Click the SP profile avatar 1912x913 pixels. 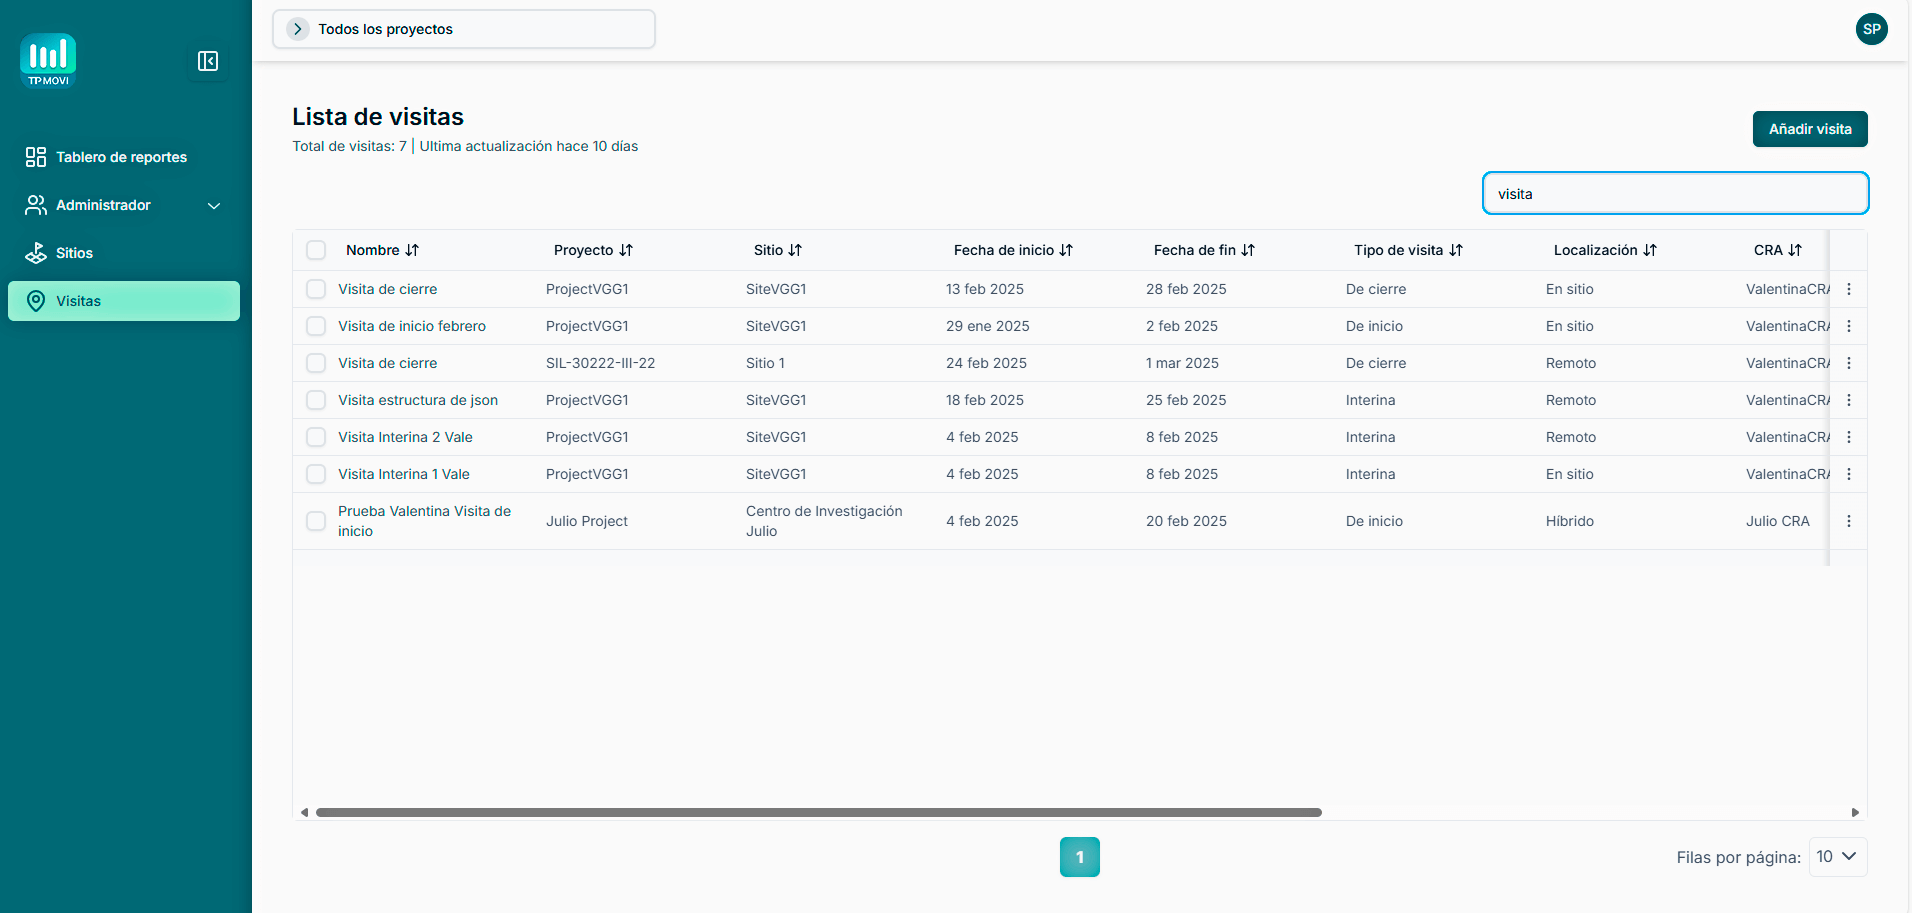click(x=1871, y=29)
